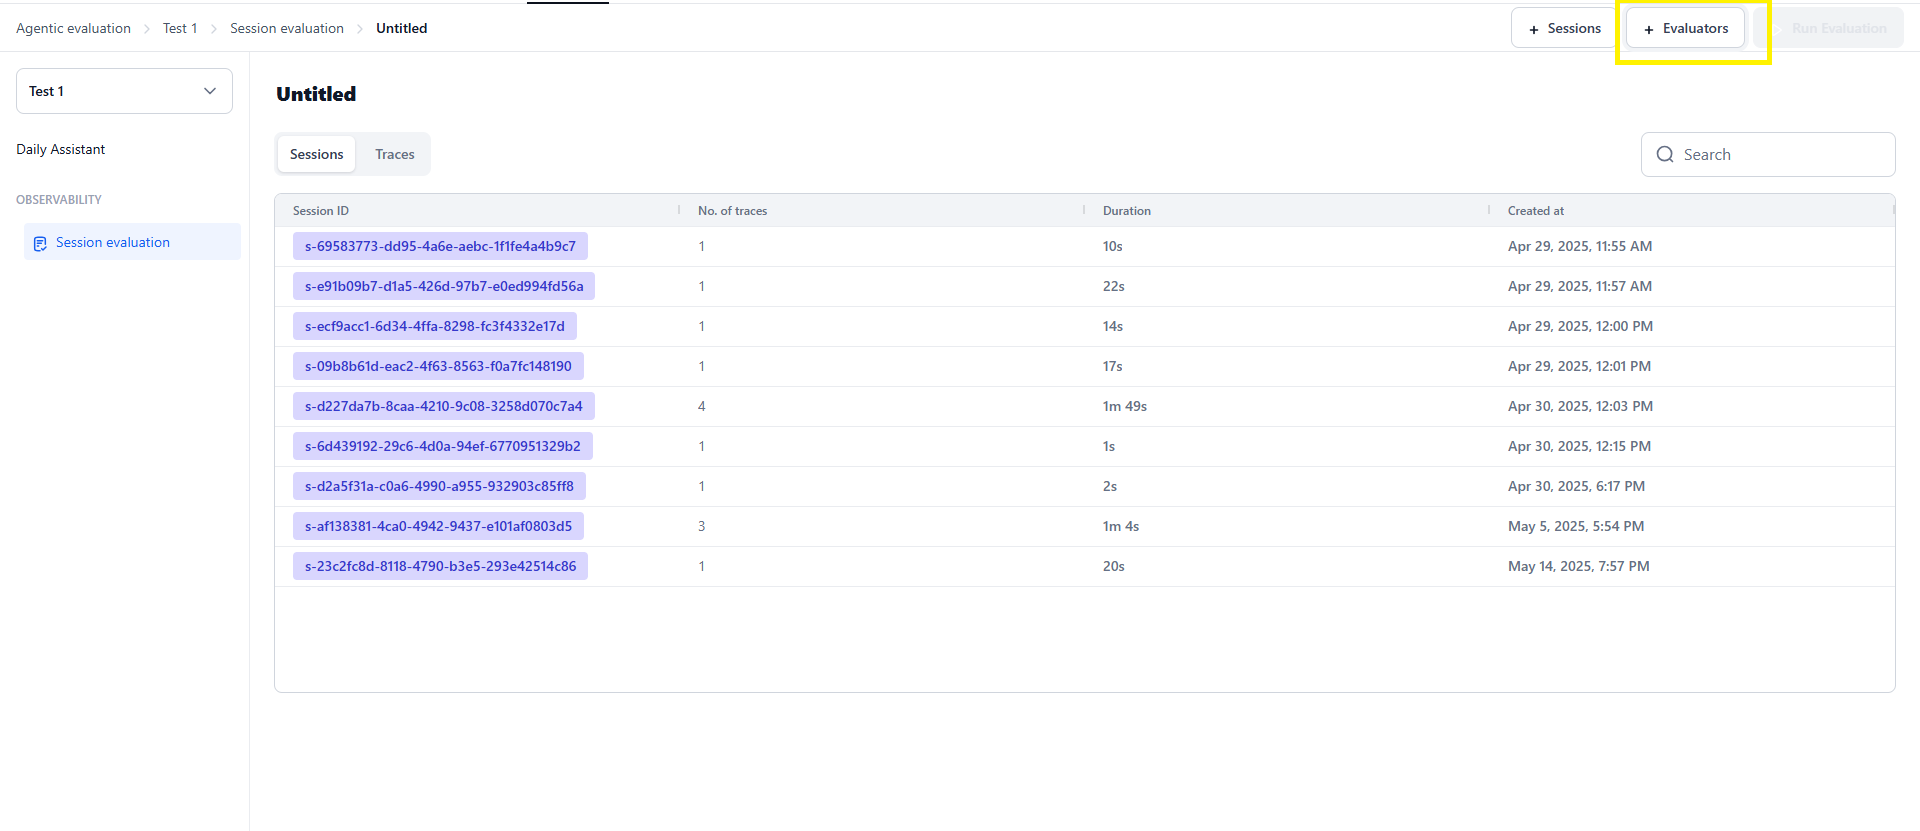Focus the Search input field
Image resolution: width=1920 pixels, height=831 pixels.
point(1768,155)
